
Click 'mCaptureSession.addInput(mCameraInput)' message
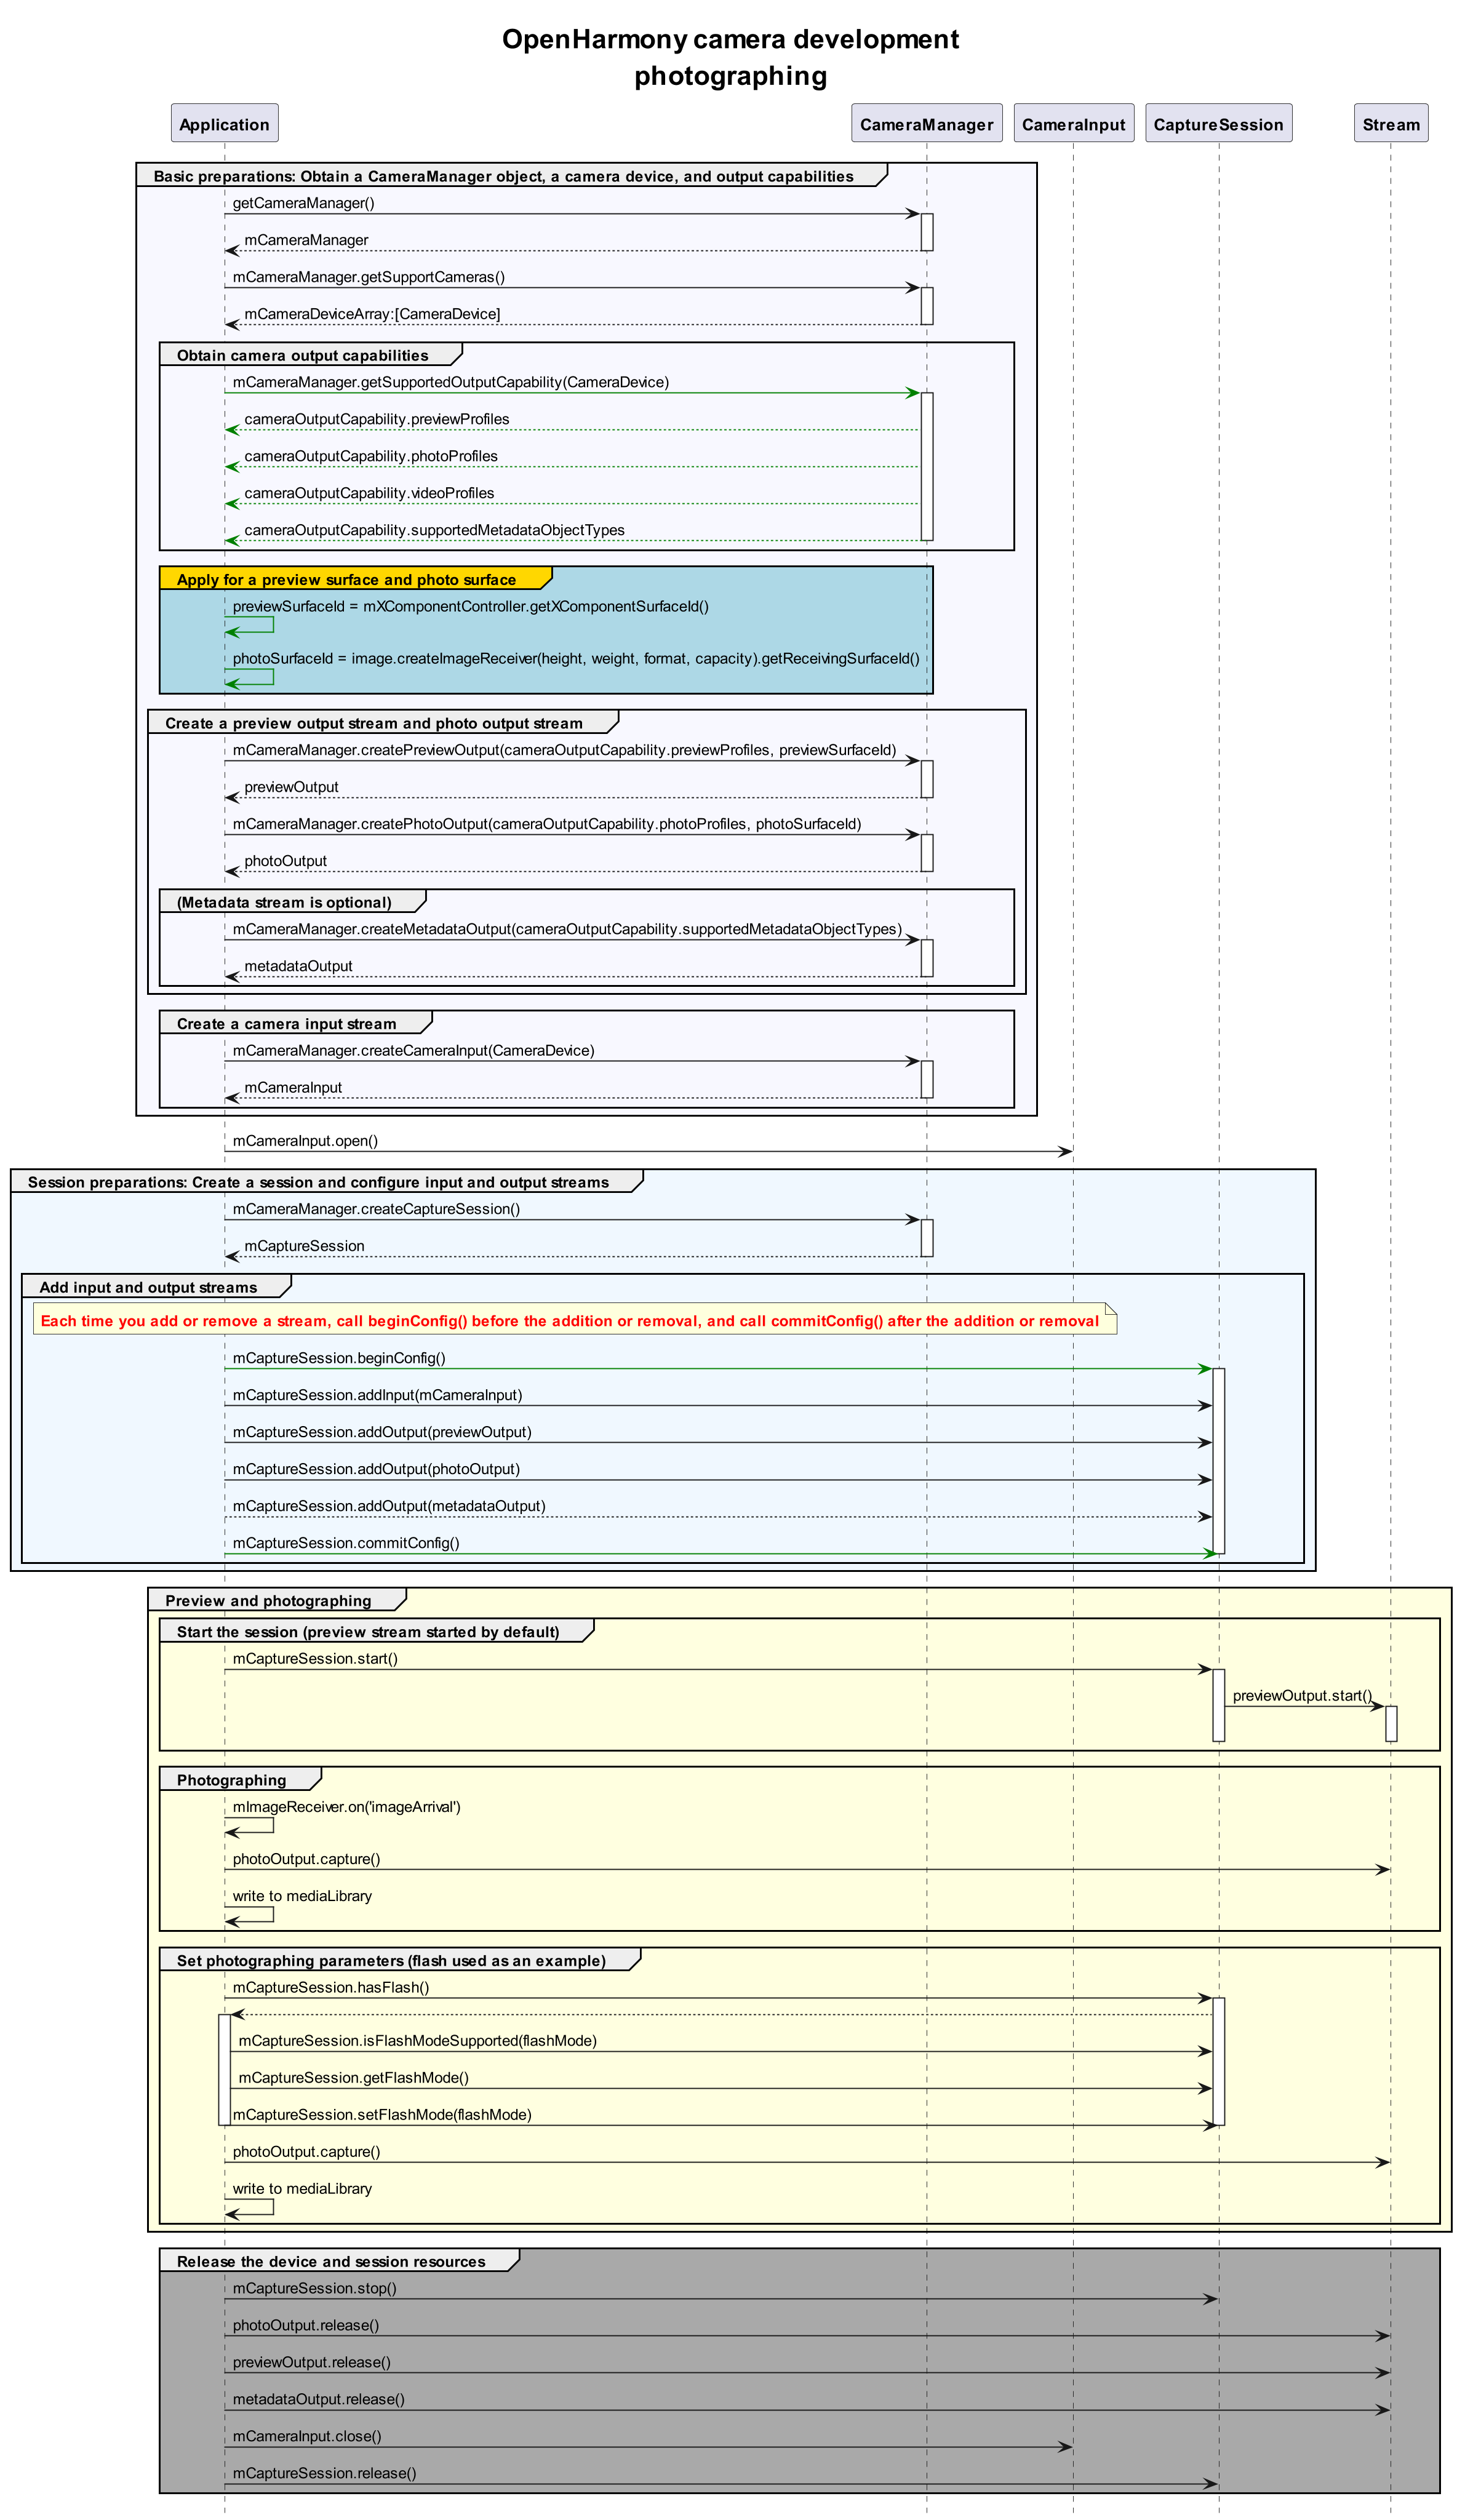tap(377, 1395)
